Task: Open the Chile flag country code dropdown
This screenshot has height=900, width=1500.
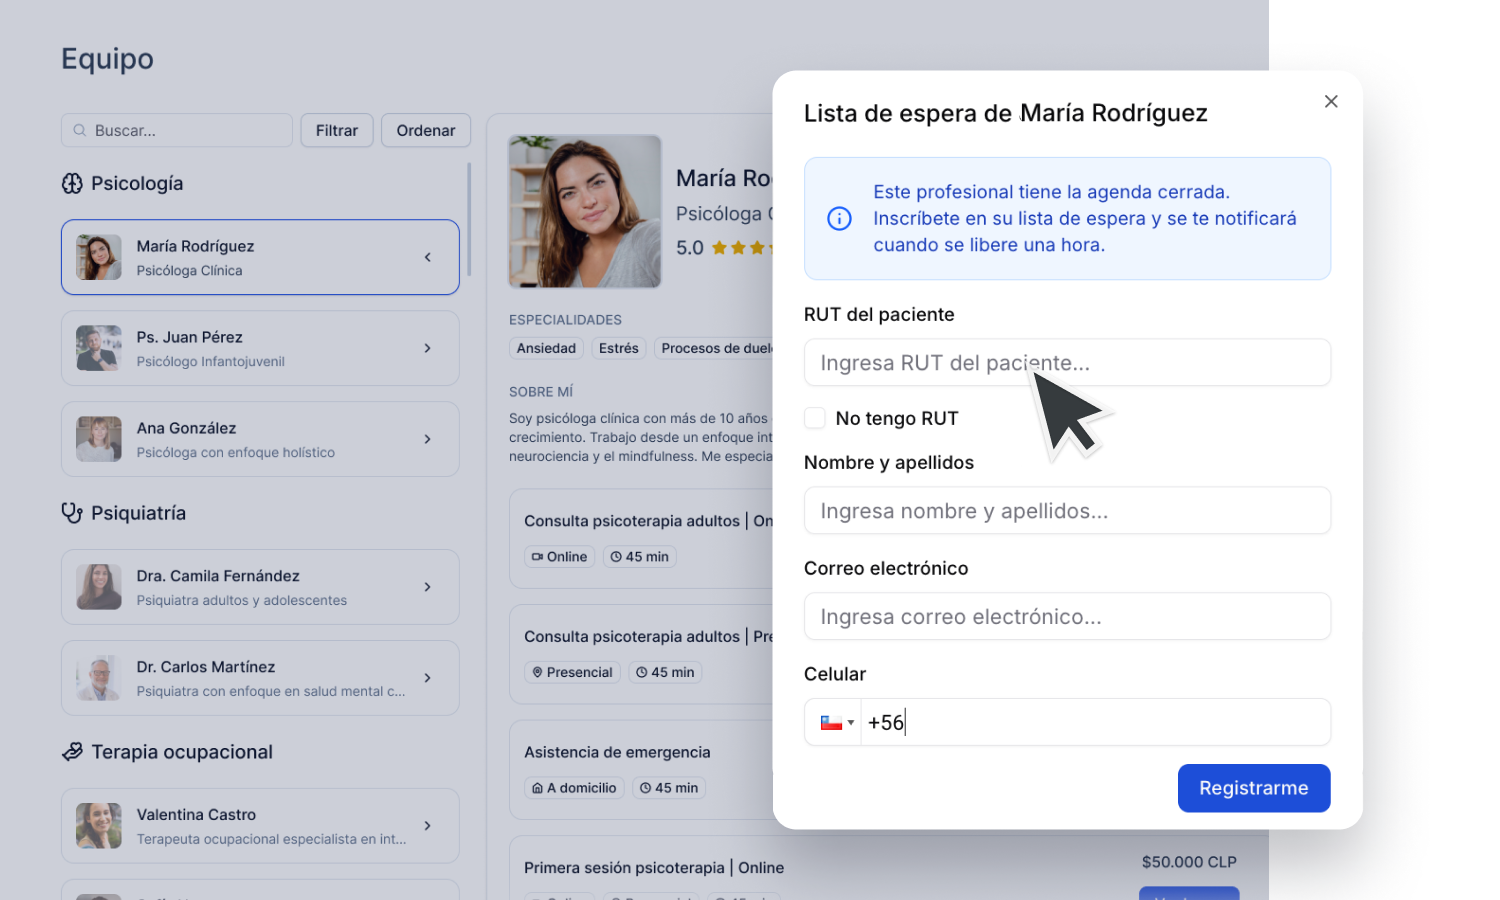Action: tap(837, 722)
